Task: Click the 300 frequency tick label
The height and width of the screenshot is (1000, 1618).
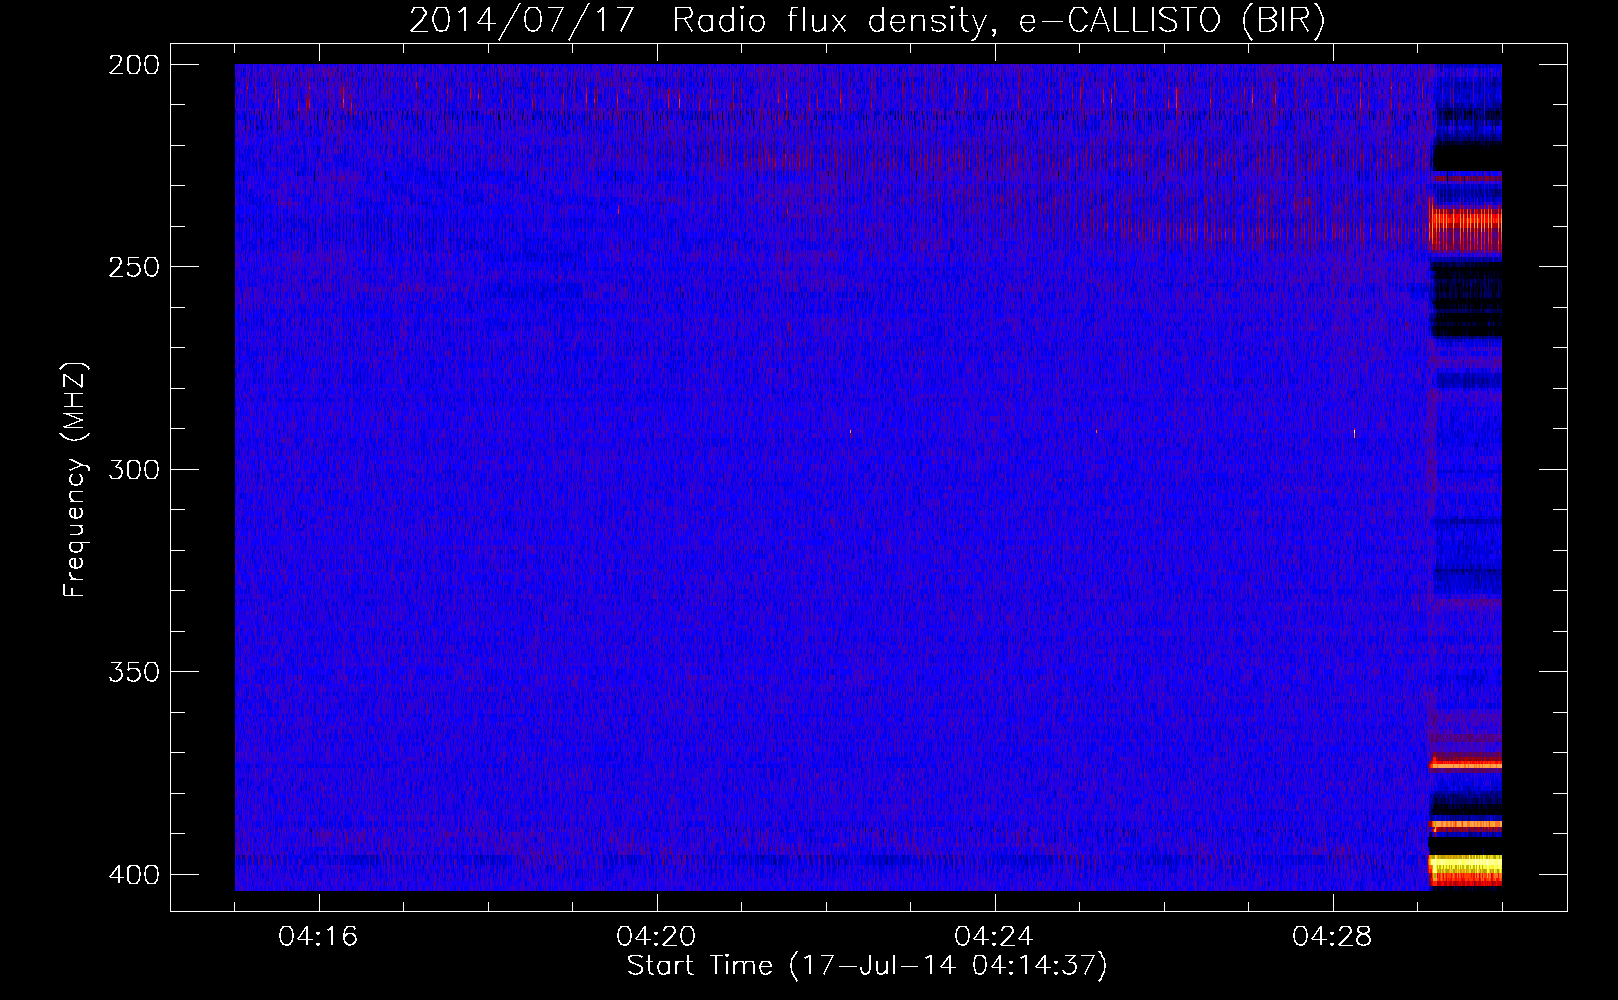Action: click(134, 469)
